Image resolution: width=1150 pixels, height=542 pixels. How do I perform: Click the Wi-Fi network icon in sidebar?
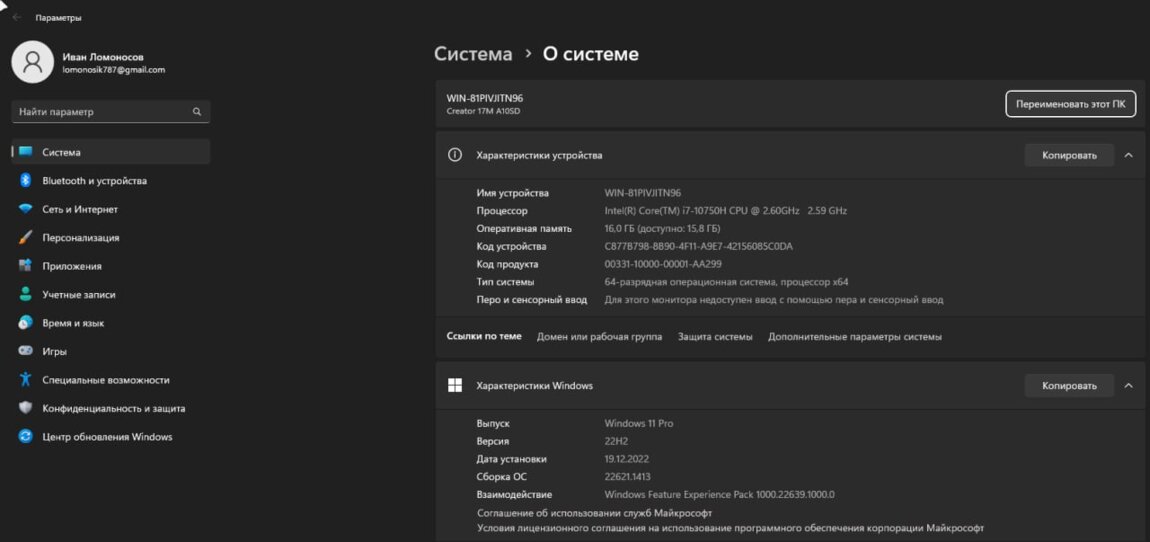click(26, 209)
